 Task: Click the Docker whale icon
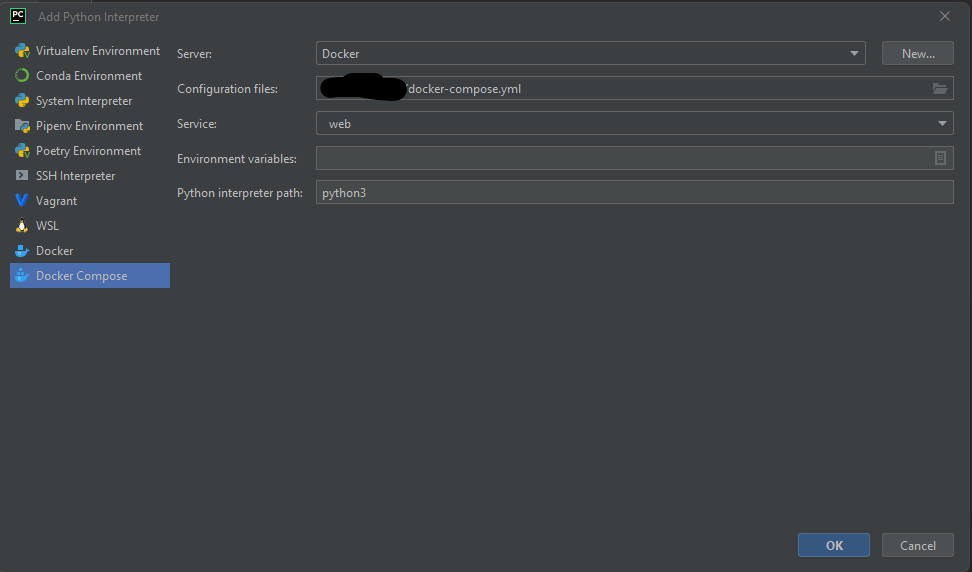pos(22,250)
